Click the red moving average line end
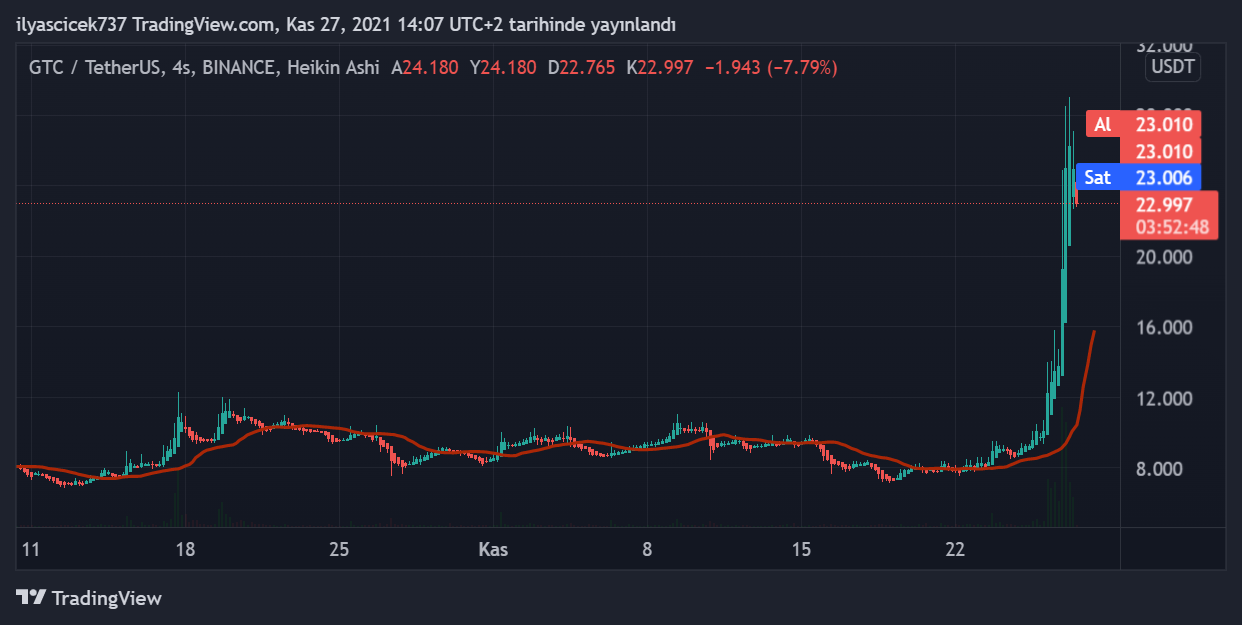 tap(1093, 332)
